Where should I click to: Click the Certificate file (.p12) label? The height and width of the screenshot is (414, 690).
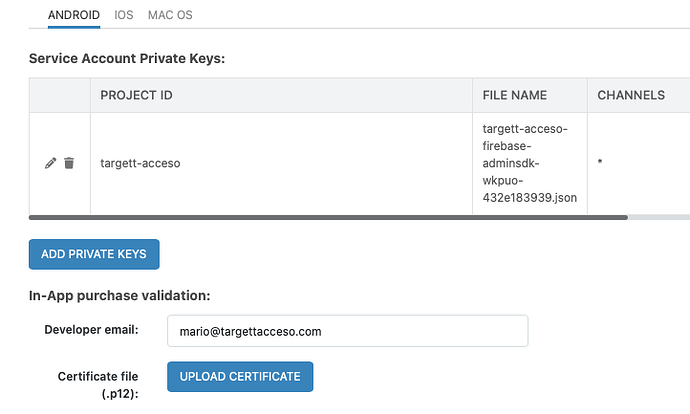(97, 384)
